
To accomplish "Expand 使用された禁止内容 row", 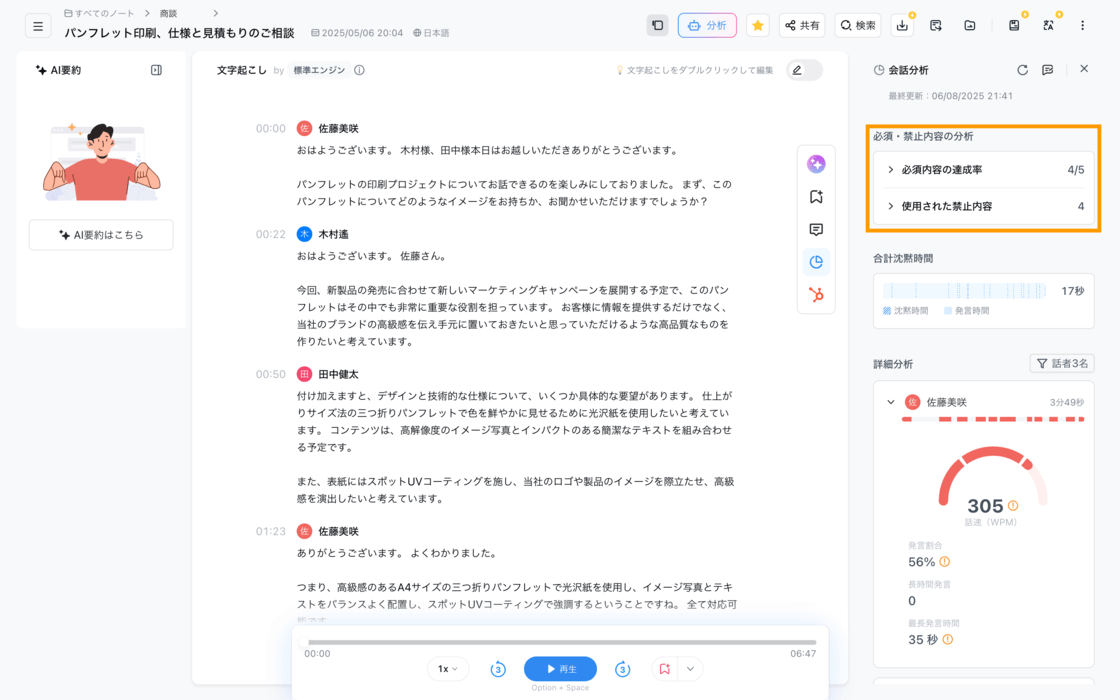I will coord(984,206).
